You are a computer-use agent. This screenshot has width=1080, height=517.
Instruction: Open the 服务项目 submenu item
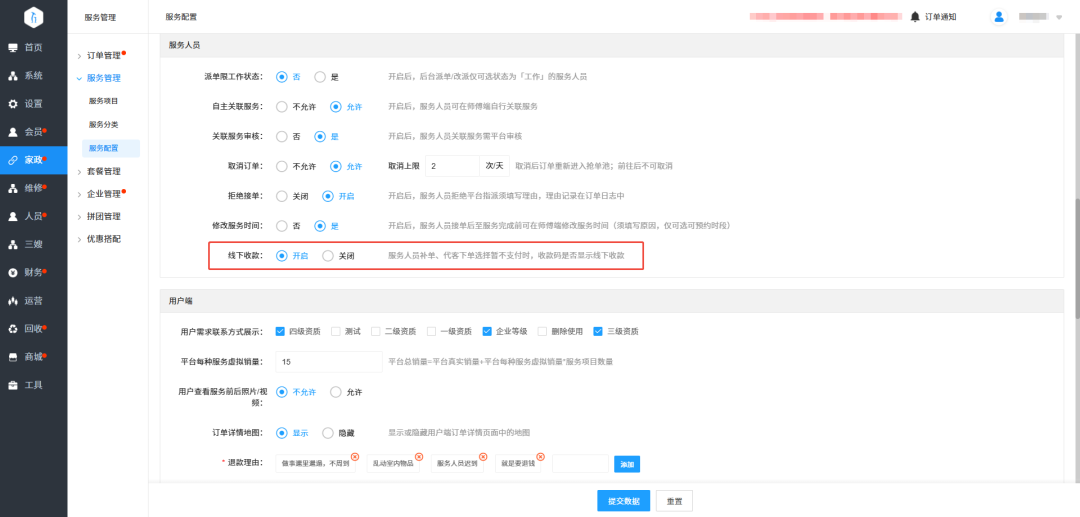103,101
